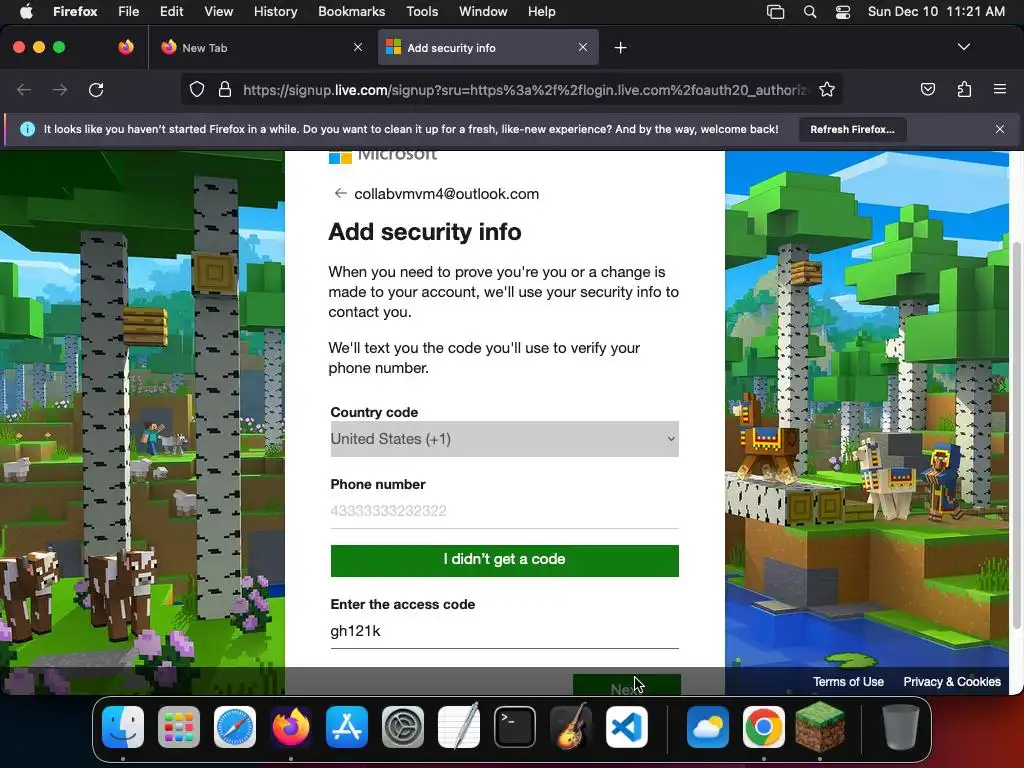Image resolution: width=1024 pixels, height=768 pixels.
Task: Open Finder from the dock
Action: 123,727
